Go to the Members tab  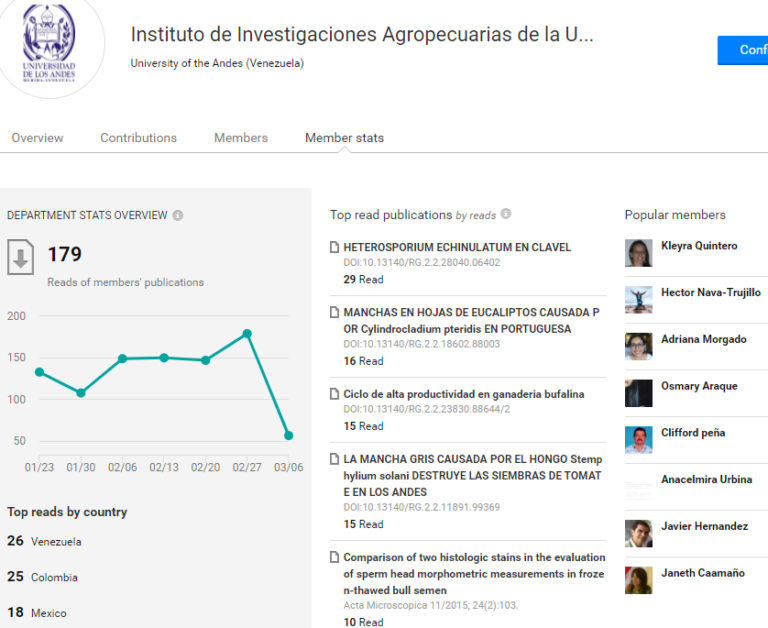(241, 138)
